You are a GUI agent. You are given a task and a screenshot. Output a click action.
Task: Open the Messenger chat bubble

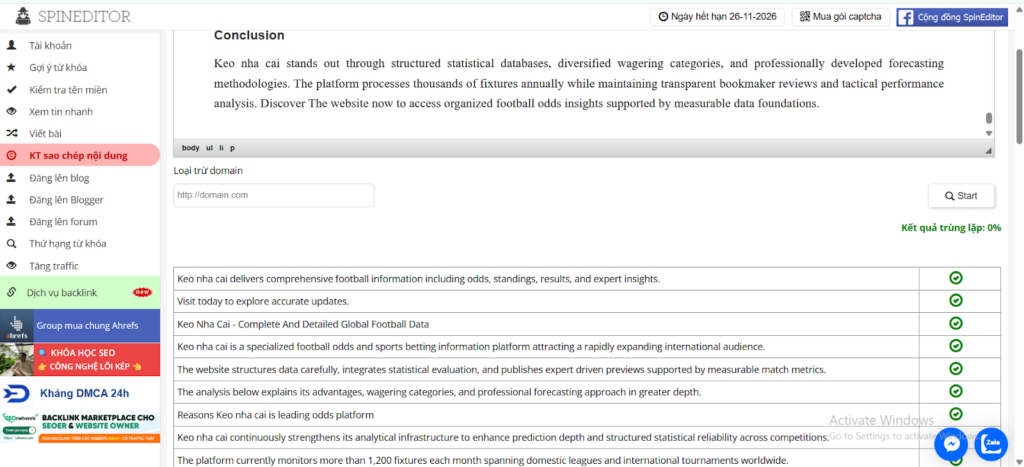pos(953,444)
